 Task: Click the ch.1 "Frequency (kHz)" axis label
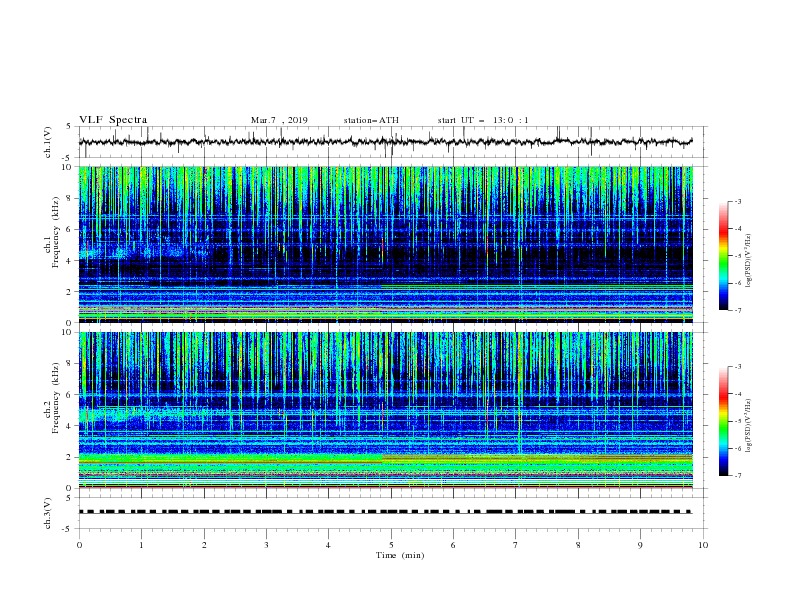[56, 233]
